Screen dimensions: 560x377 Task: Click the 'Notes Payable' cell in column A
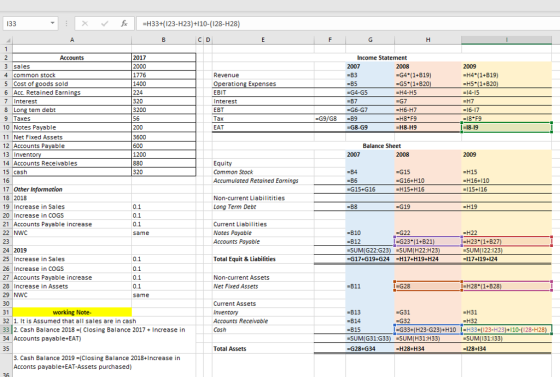coord(72,127)
